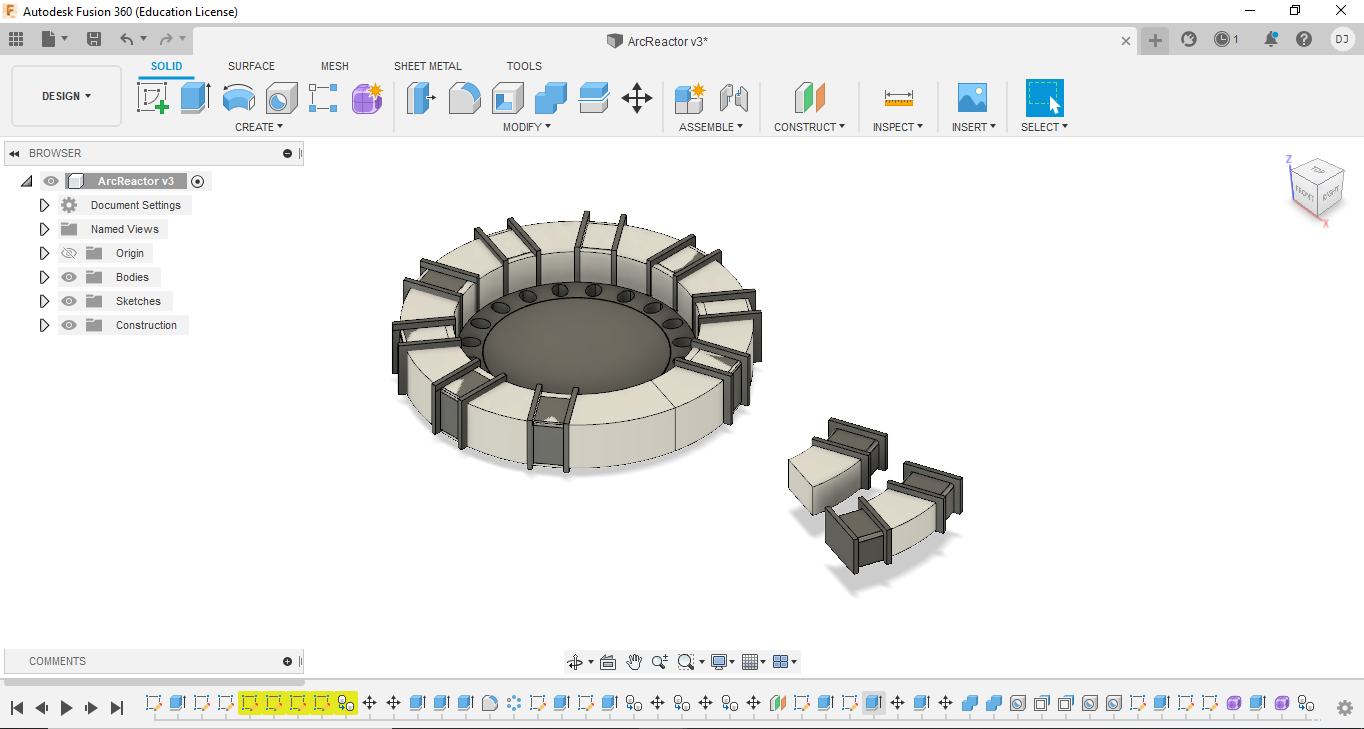Open the Measure tool
The image size is (1364, 729).
pyautogui.click(x=899, y=98)
